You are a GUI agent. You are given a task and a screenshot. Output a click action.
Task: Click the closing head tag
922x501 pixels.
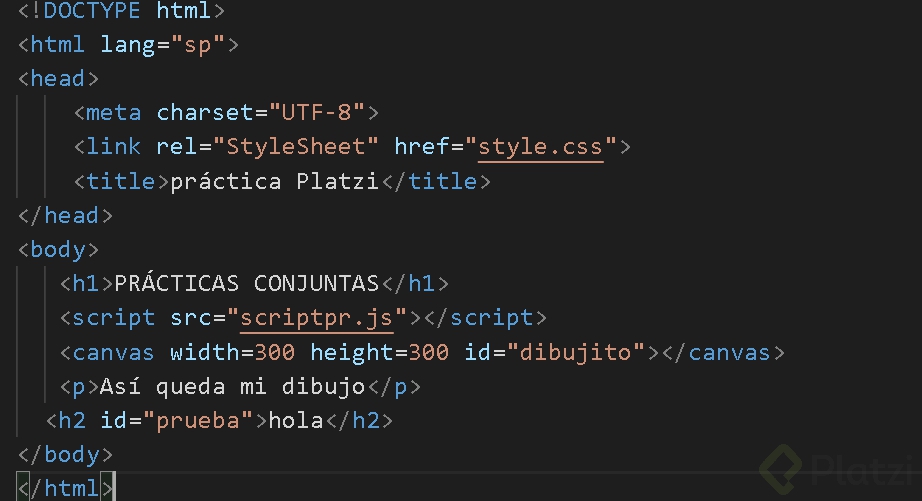tap(65, 216)
